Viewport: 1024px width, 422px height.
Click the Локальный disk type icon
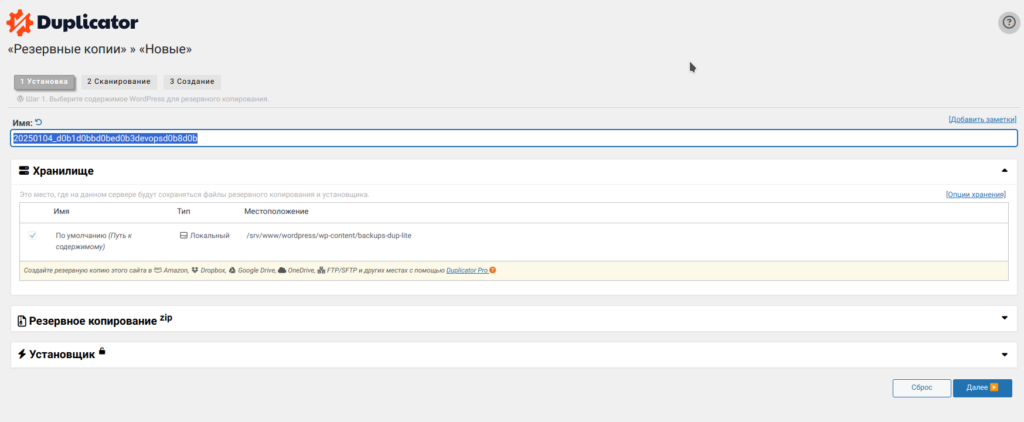click(x=183, y=235)
